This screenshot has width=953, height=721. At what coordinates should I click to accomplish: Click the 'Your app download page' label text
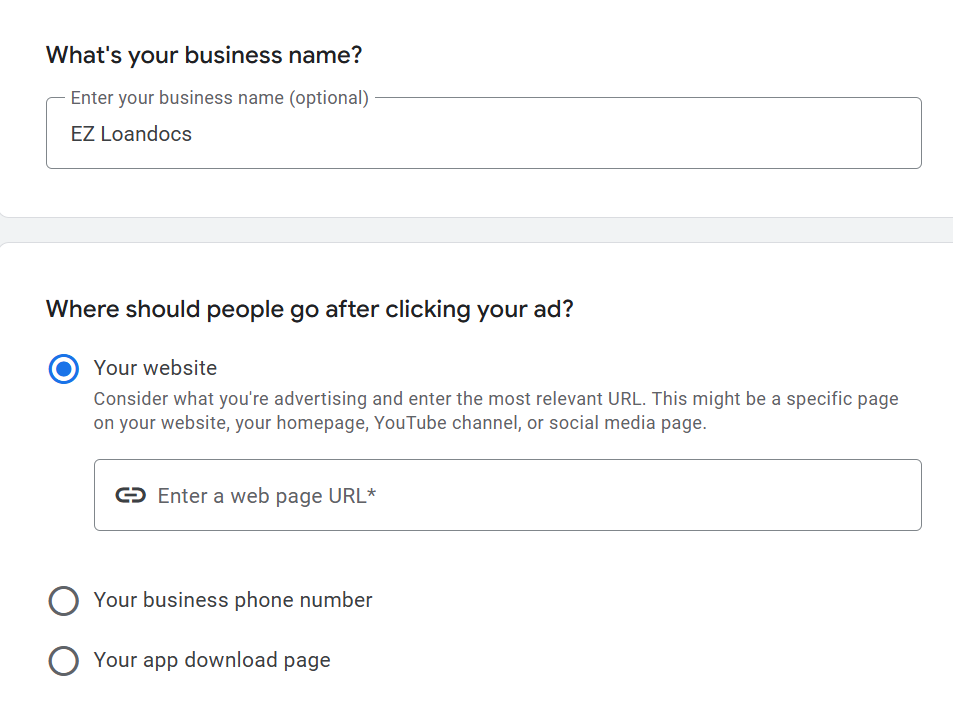pos(212,660)
